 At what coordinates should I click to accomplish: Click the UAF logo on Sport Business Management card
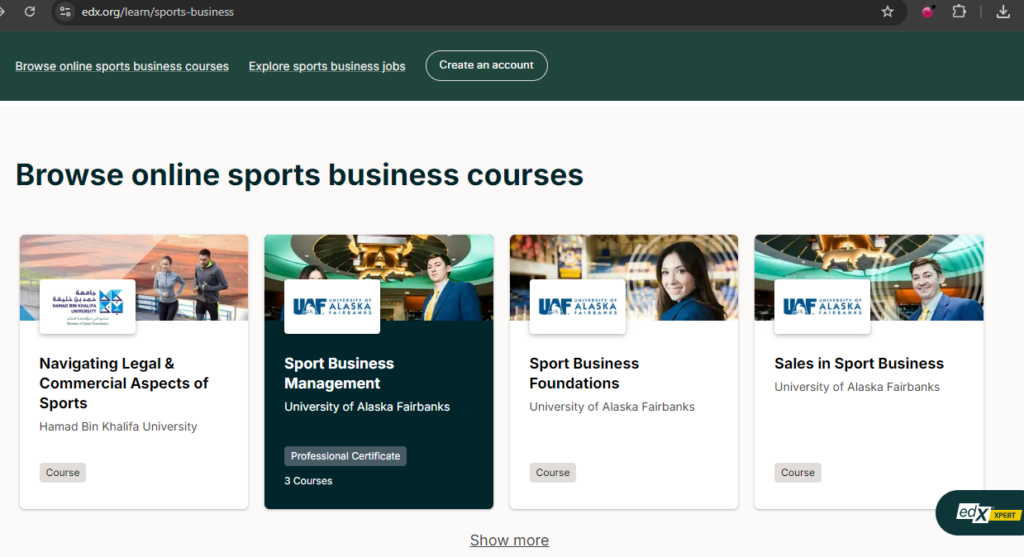click(x=332, y=307)
